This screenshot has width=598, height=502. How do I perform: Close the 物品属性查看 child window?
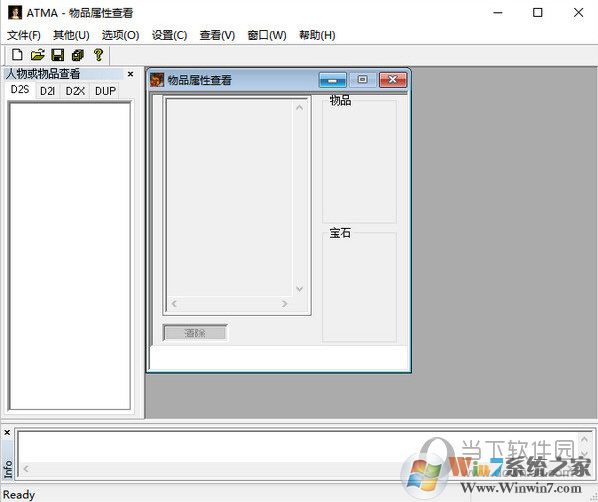393,80
